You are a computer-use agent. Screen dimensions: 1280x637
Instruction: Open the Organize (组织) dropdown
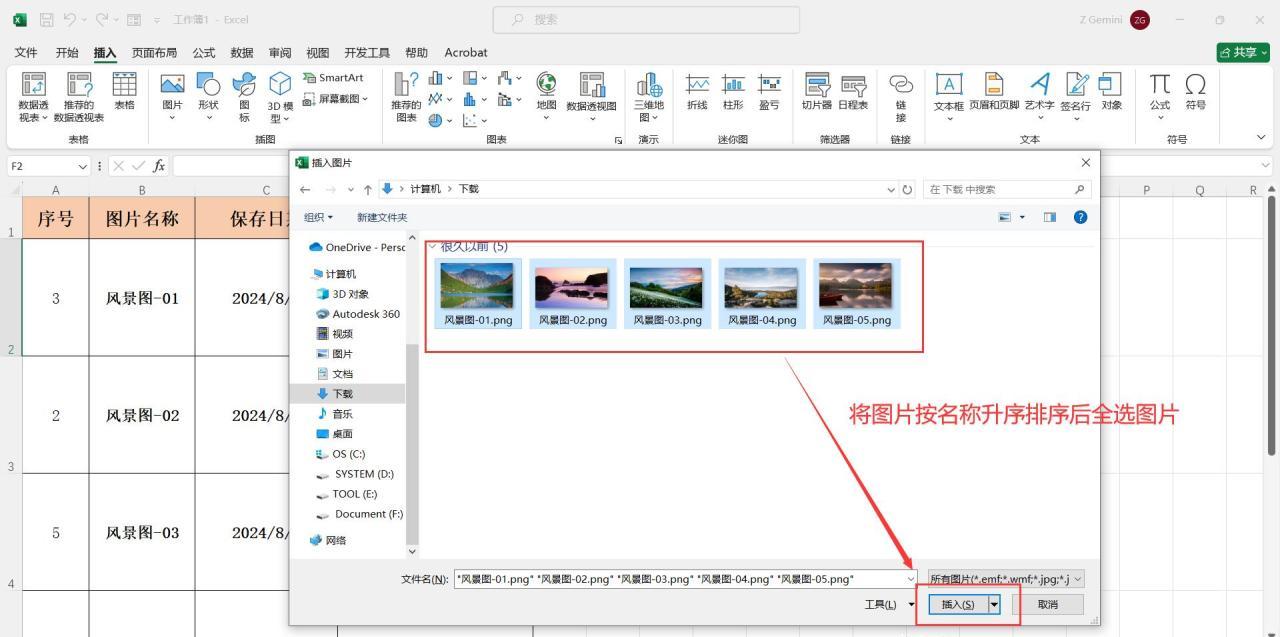pyautogui.click(x=319, y=217)
